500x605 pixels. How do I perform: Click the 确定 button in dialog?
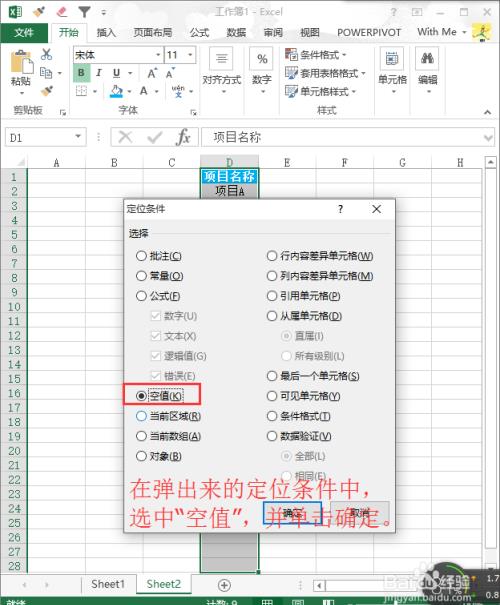[x=292, y=513]
